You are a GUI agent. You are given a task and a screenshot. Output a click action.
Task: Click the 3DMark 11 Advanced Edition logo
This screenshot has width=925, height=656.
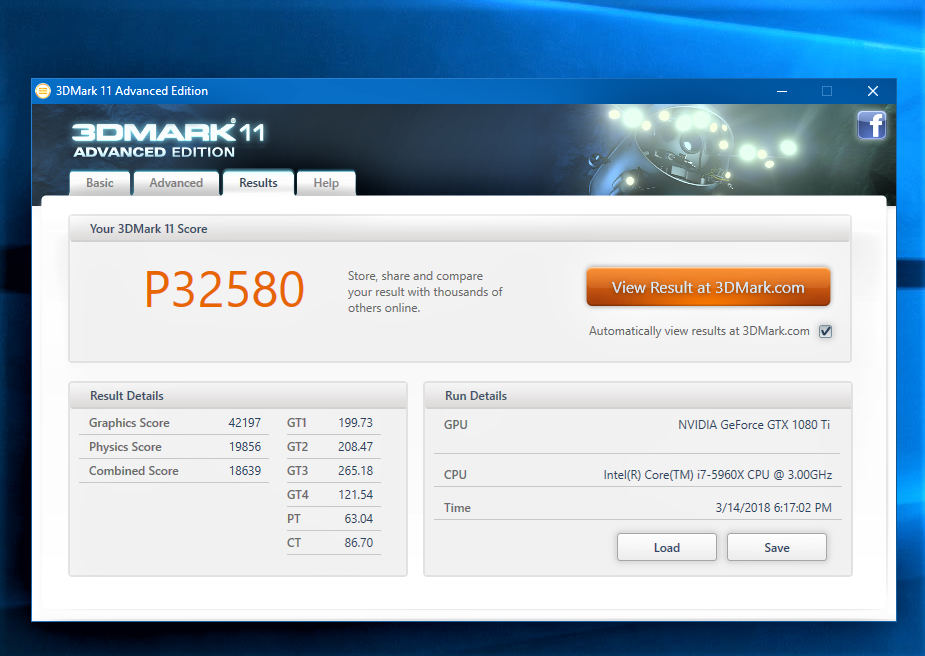click(x=169, y=139)
